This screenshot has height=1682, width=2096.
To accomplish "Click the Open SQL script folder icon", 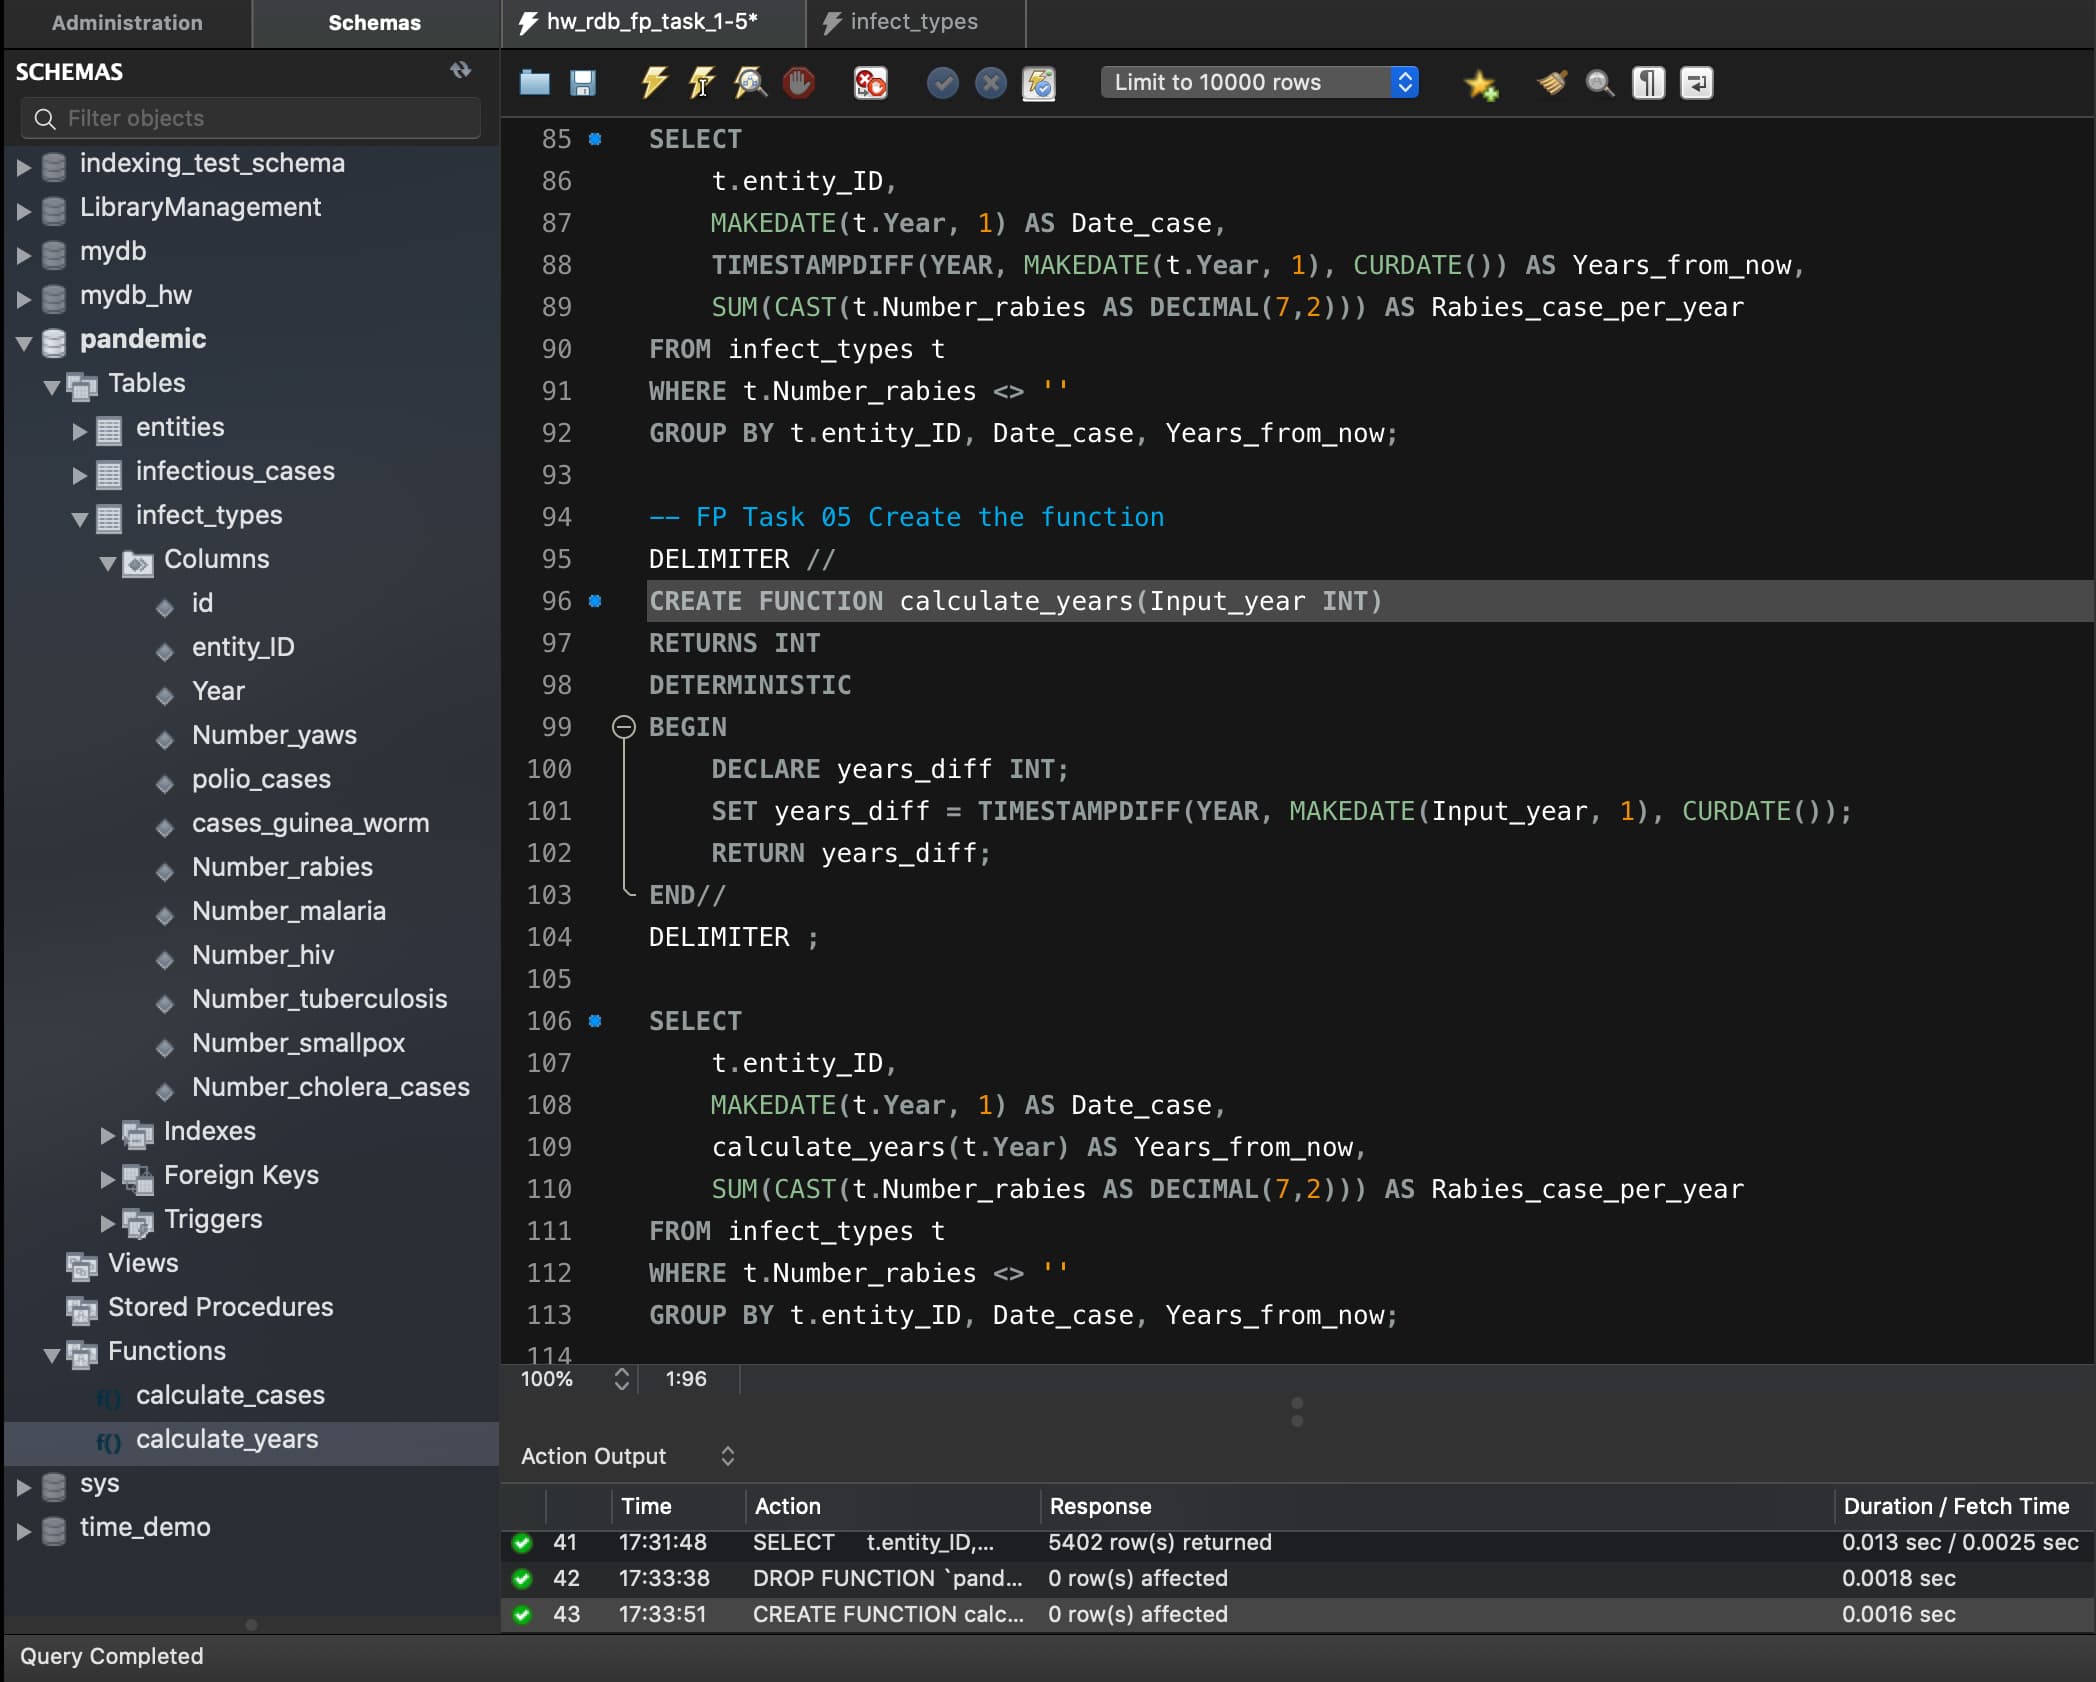I will [535, 83].
